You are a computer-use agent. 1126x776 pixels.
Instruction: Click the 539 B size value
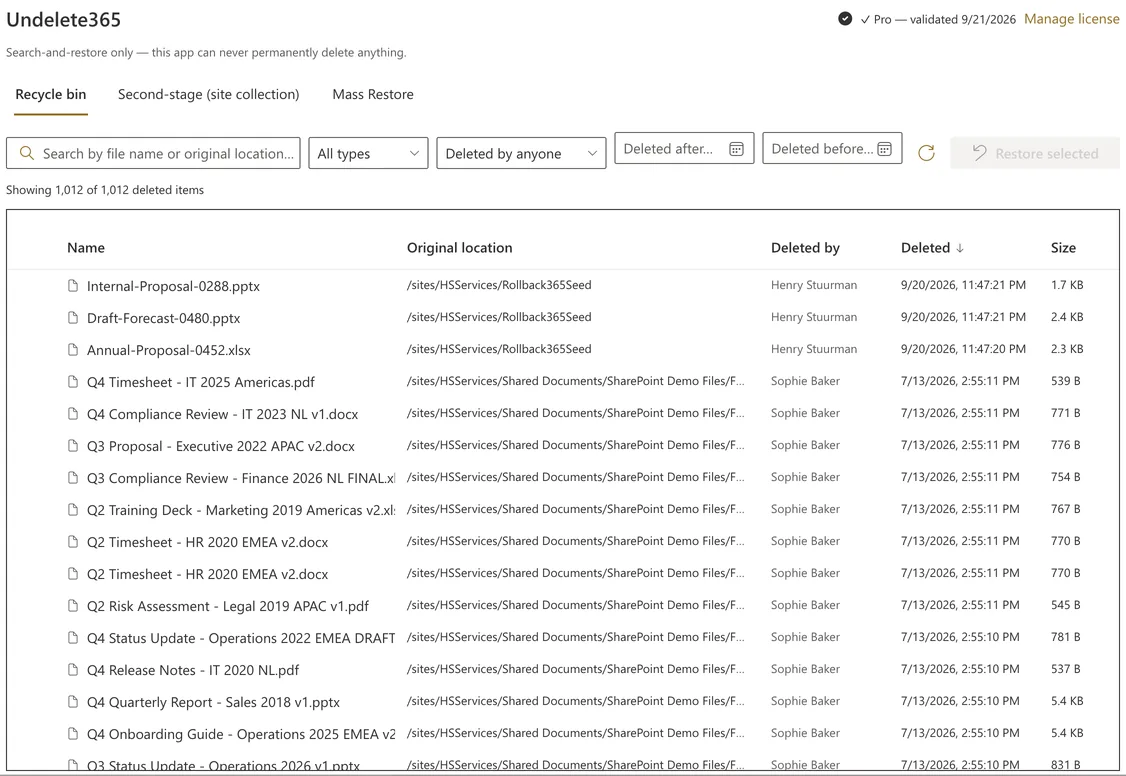tap(1066, 380)
